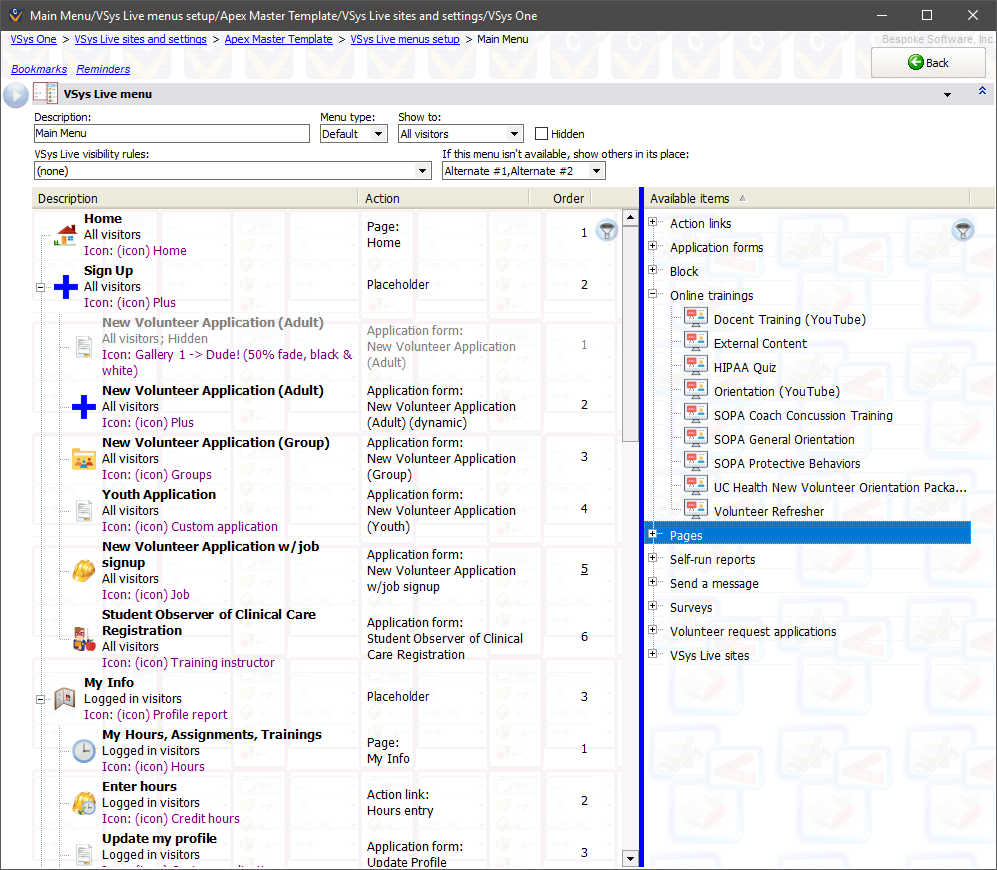
Task: Click the clock icon for My Hours
Action: (x=84, y=751)
